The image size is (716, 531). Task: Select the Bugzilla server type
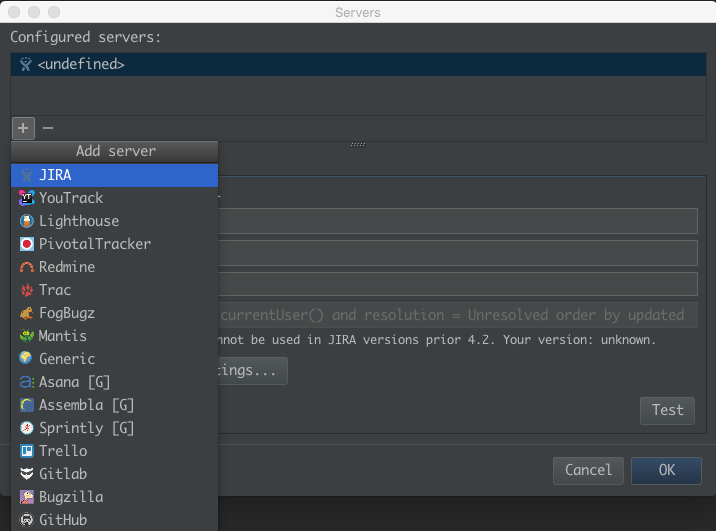coord(114,497)
